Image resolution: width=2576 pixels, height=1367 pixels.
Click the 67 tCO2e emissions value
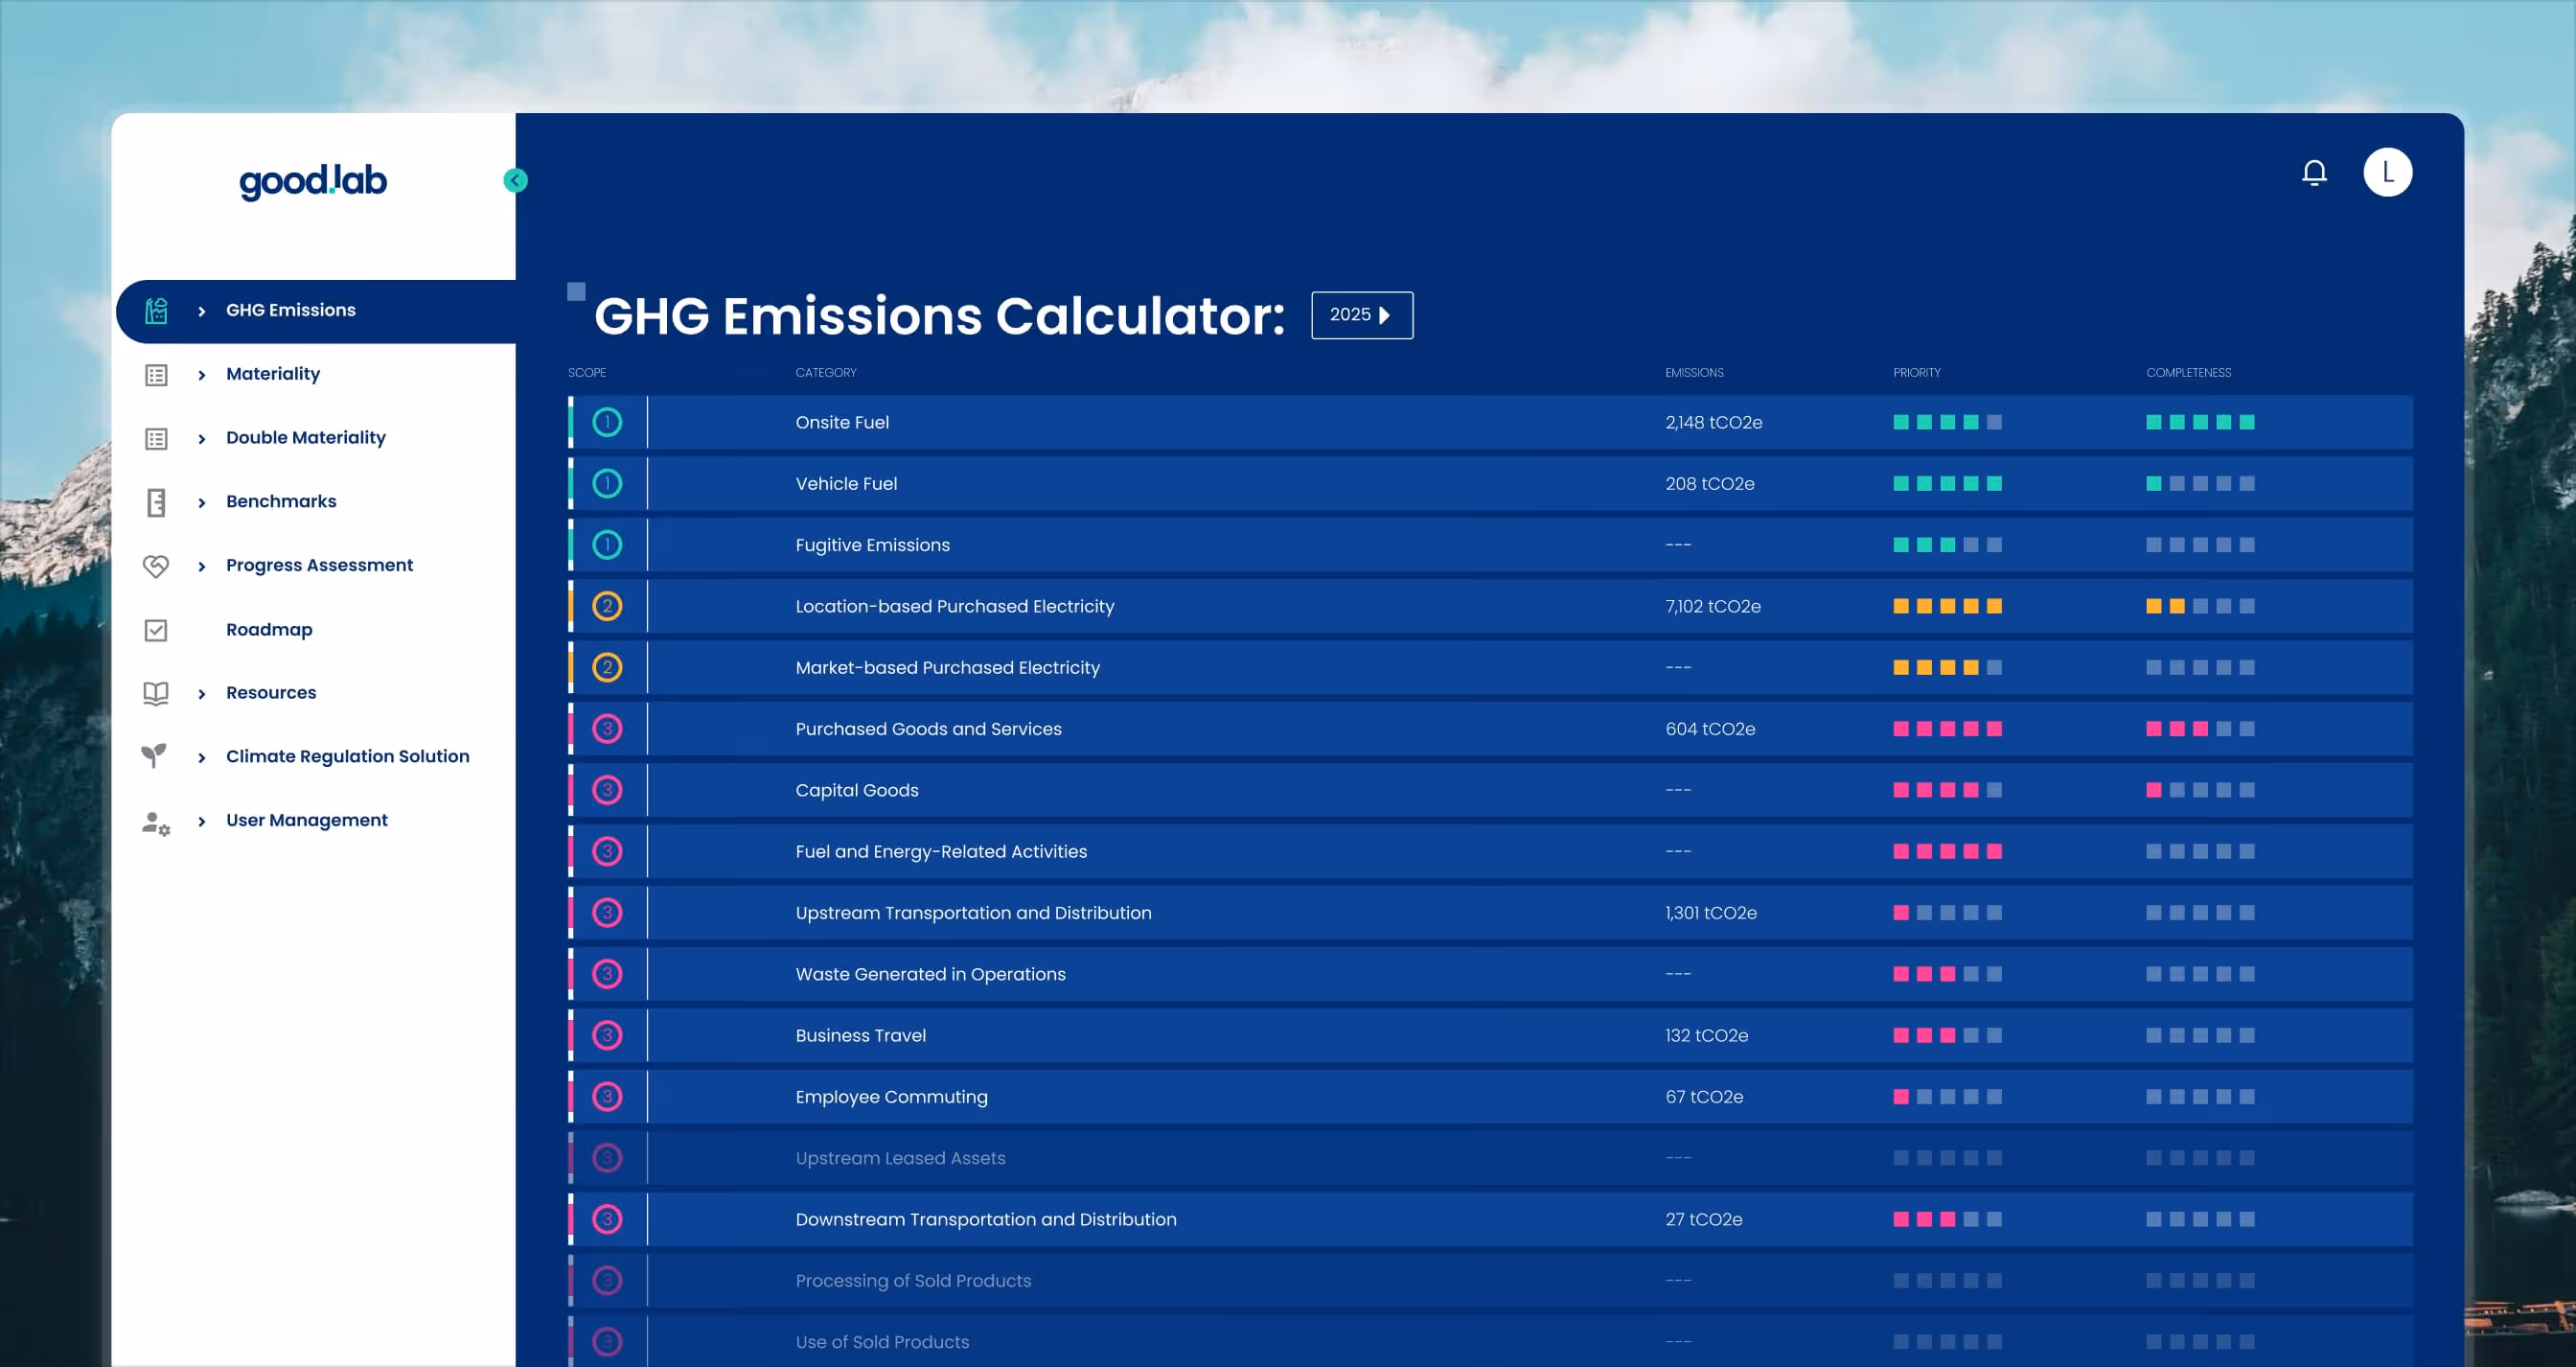[1704, 1097]
